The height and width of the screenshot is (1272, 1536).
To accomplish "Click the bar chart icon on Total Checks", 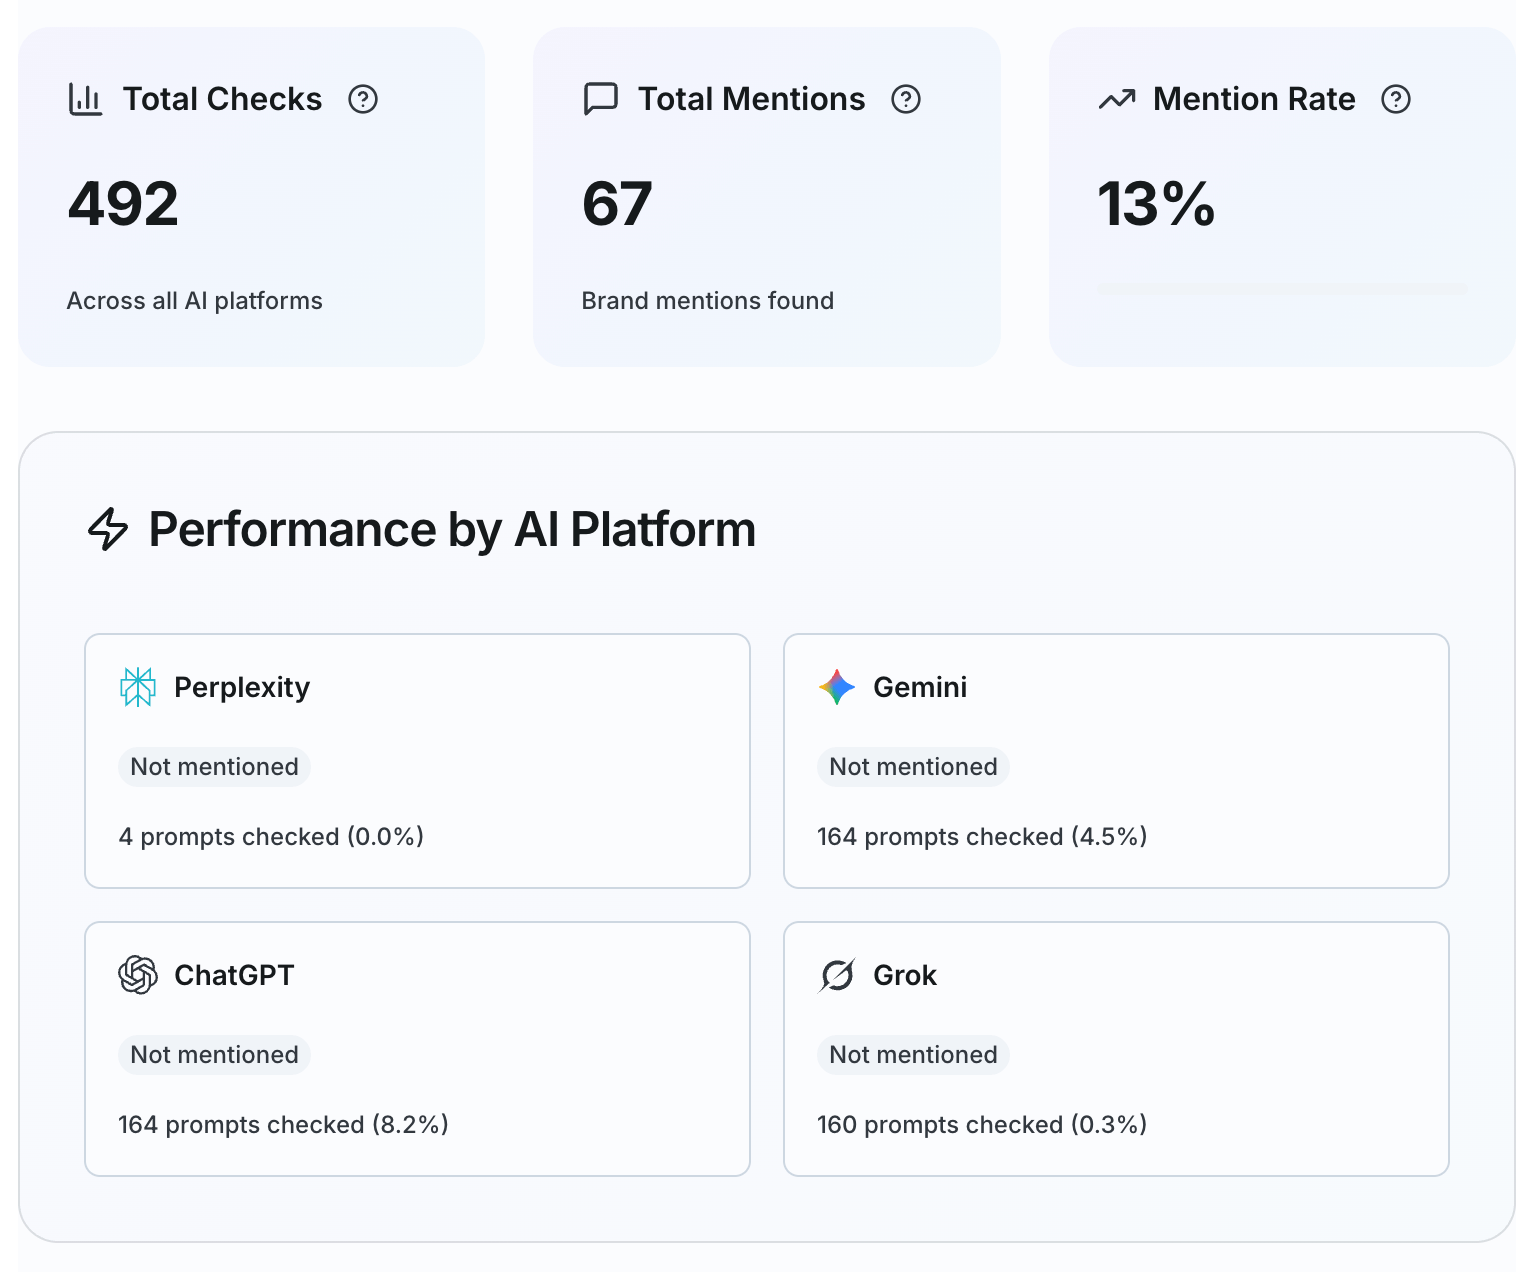I will (85, 98).
